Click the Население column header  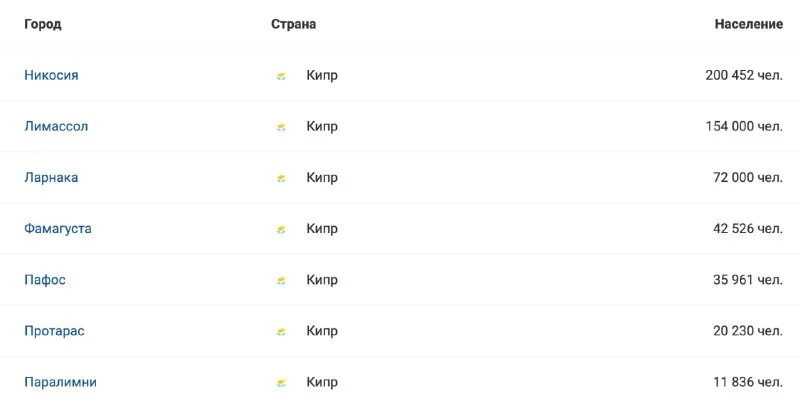point(748,24)
